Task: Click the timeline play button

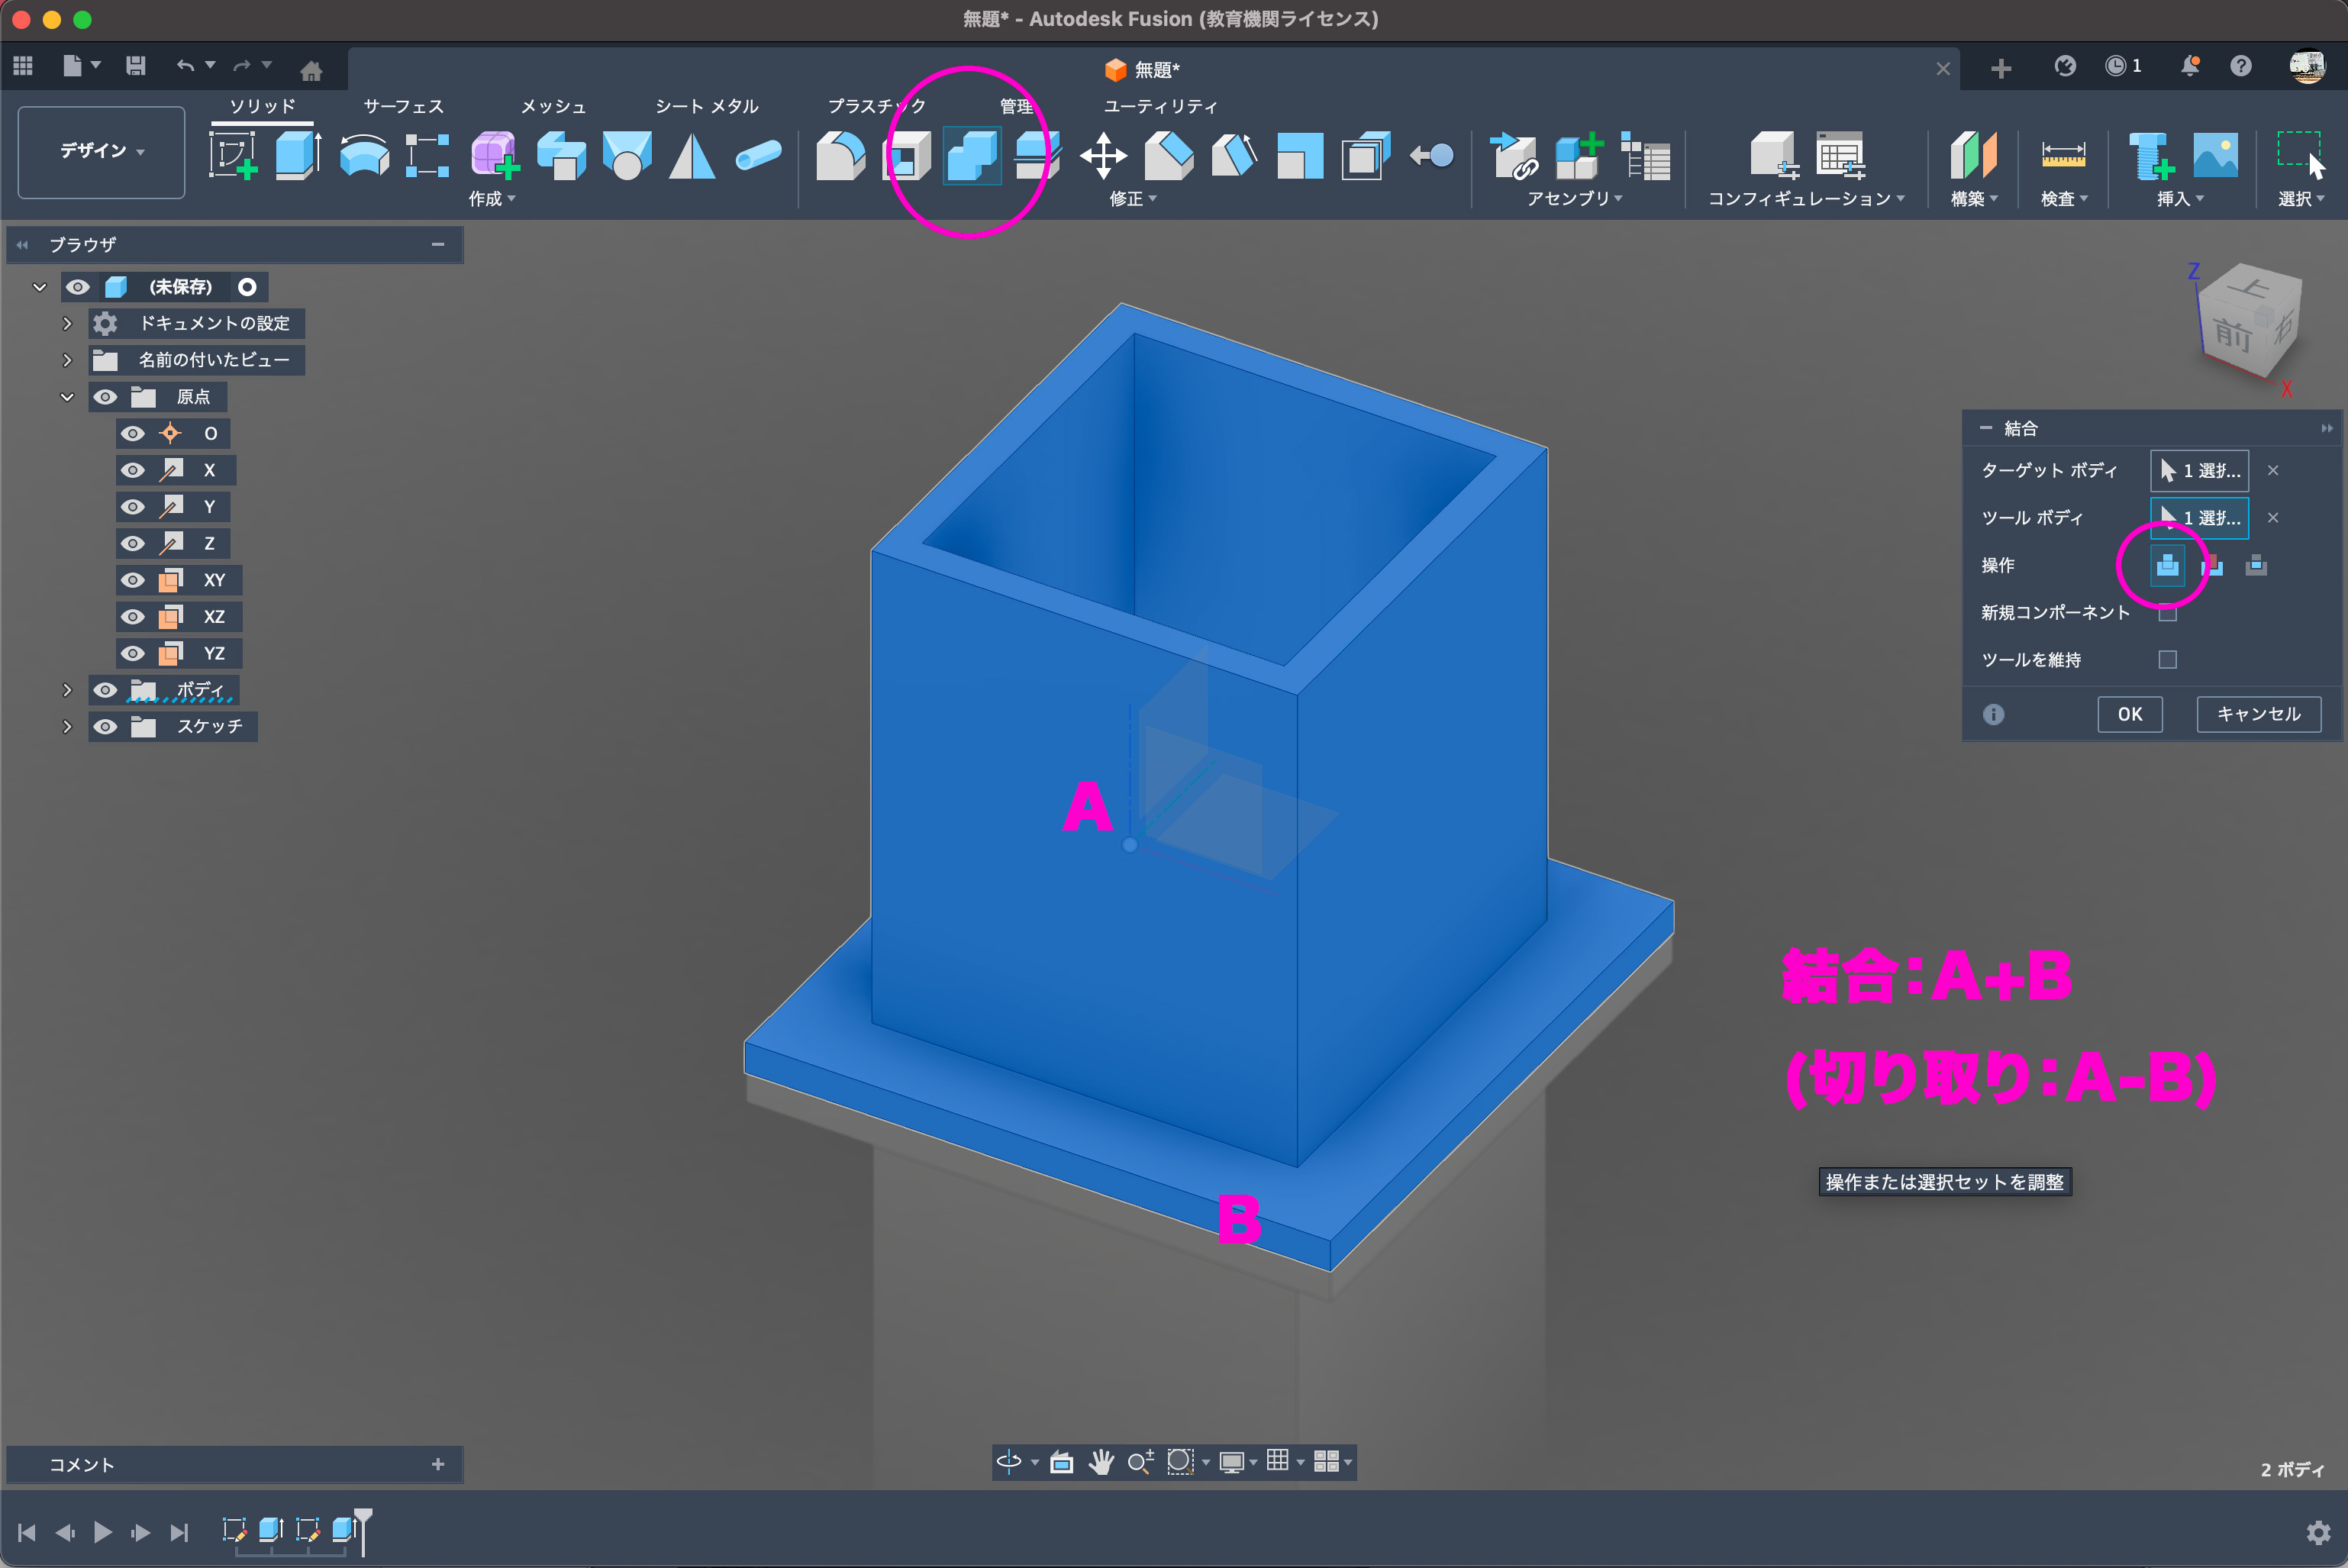Action: click(102, 1532)
